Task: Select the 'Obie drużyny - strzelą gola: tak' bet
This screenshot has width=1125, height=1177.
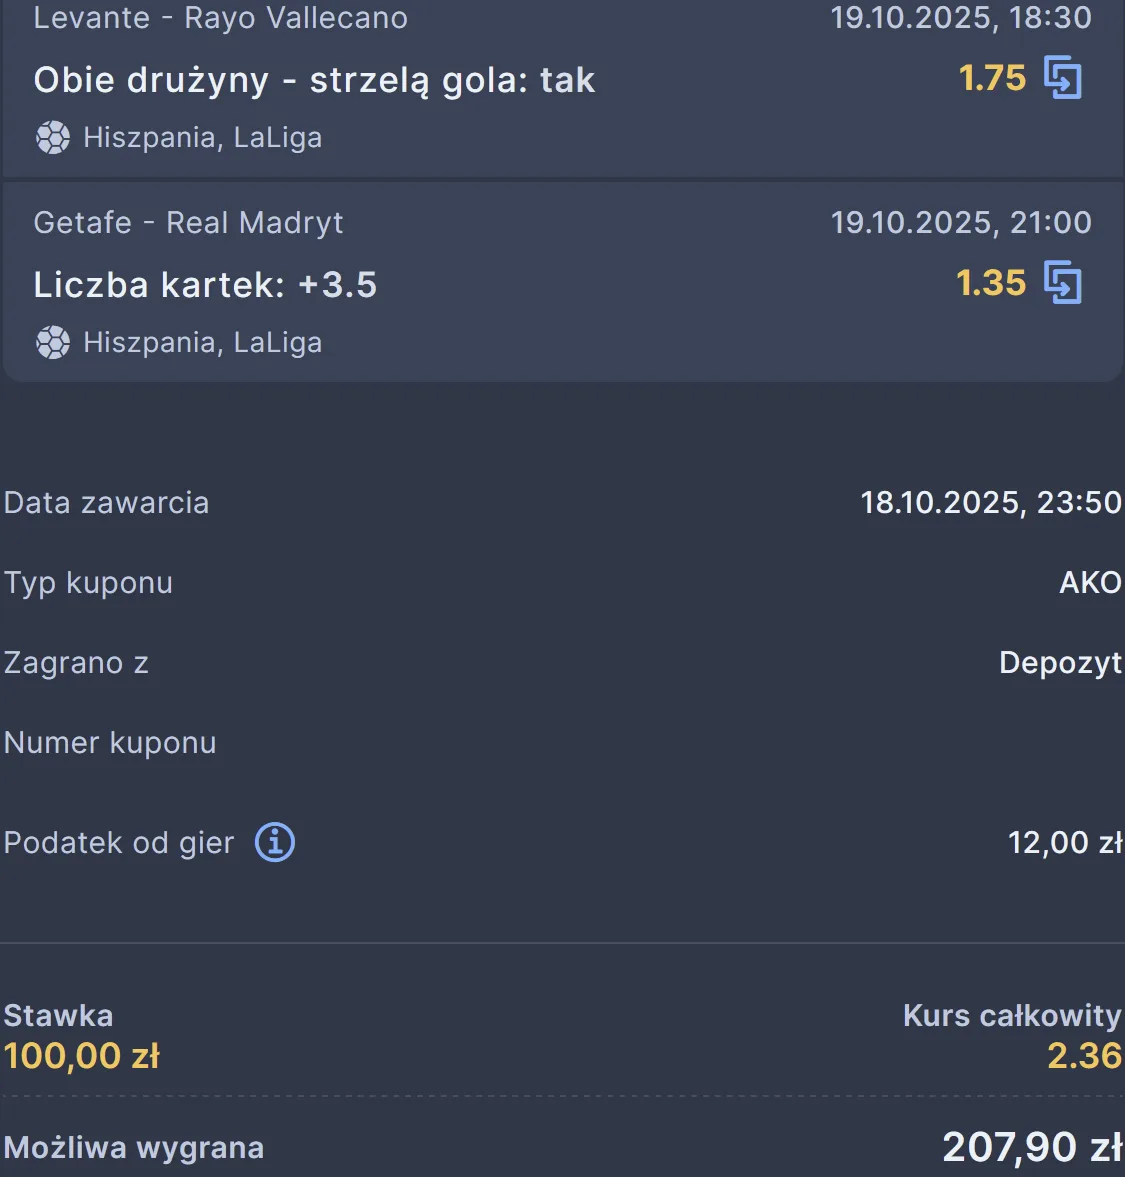Action: pyautogui.click(x=314, y=80)
